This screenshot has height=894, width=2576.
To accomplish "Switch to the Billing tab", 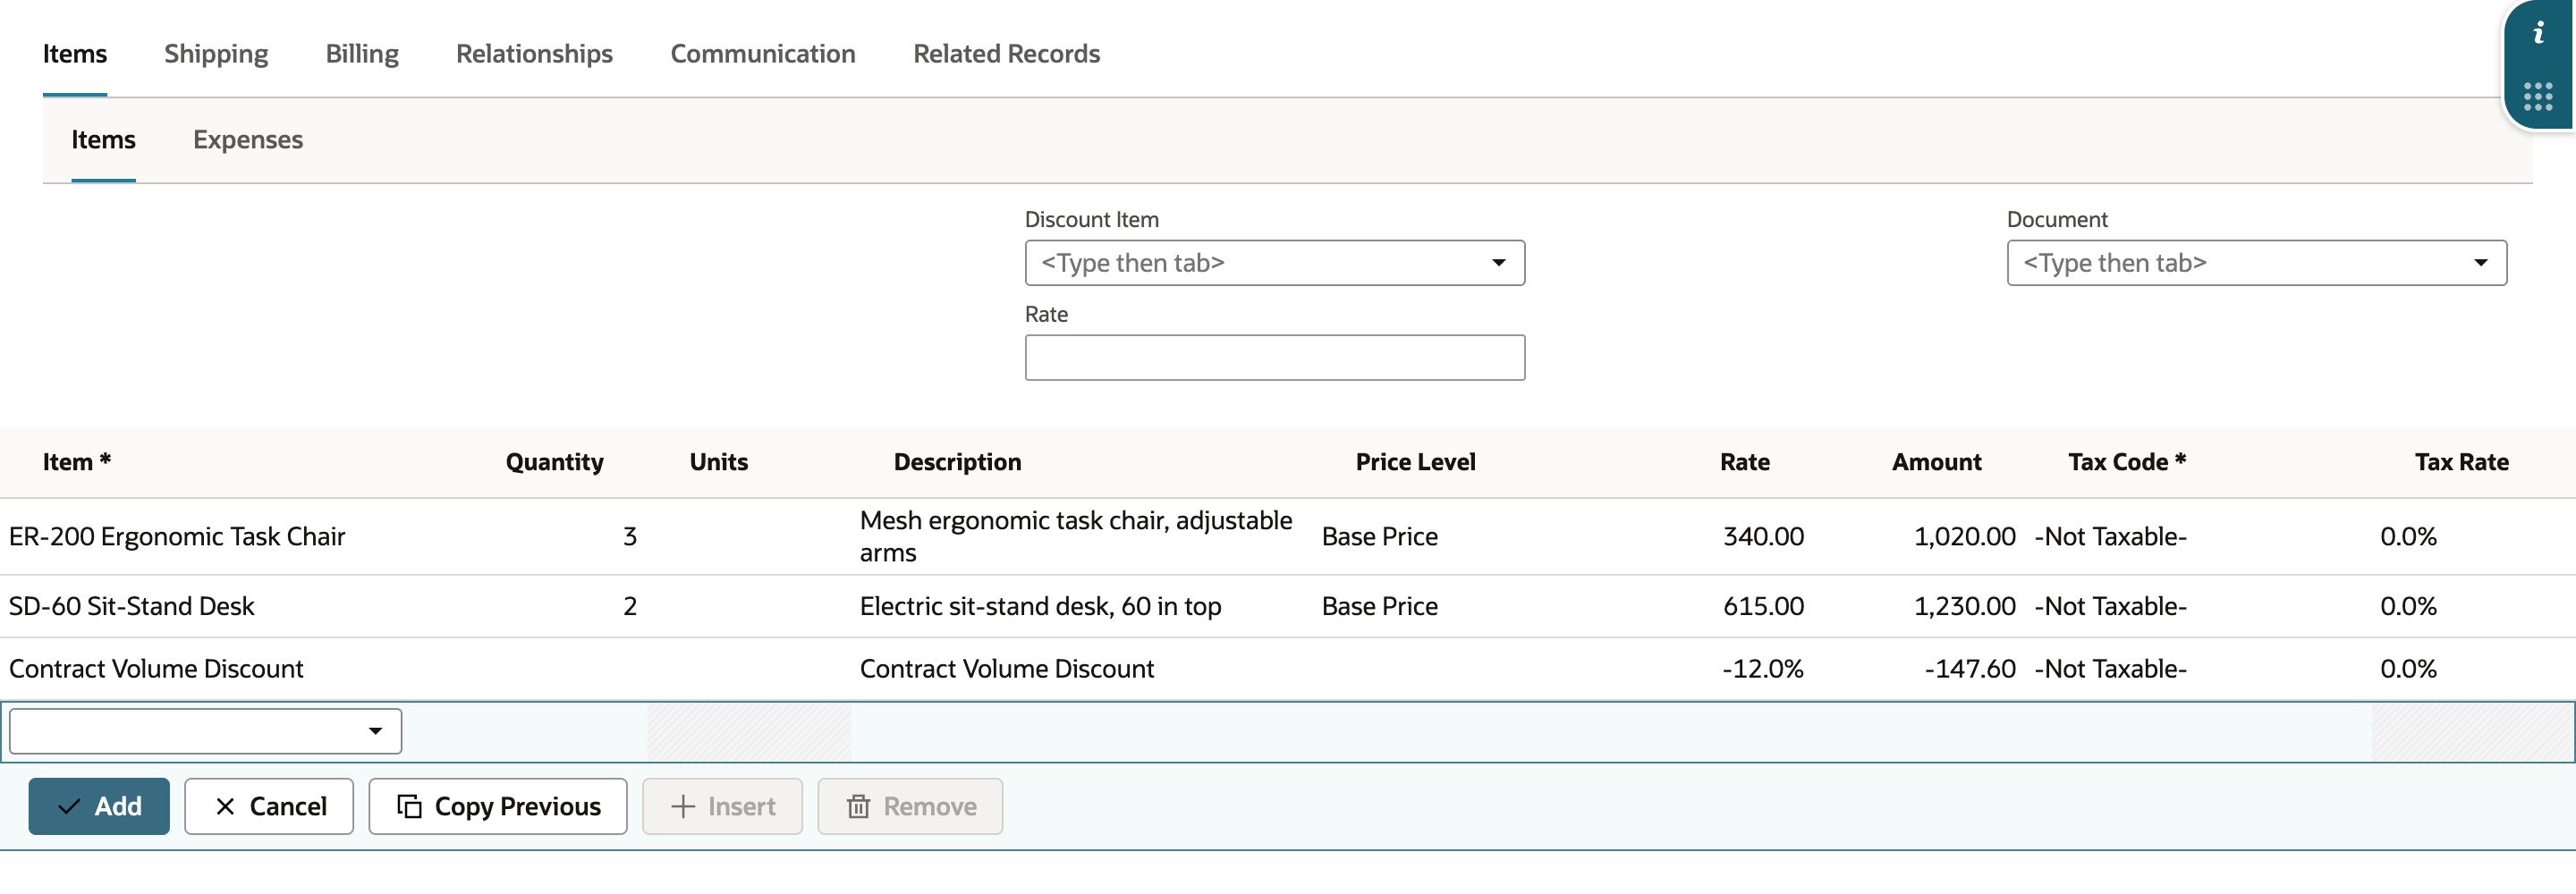I will pos(362,54).
